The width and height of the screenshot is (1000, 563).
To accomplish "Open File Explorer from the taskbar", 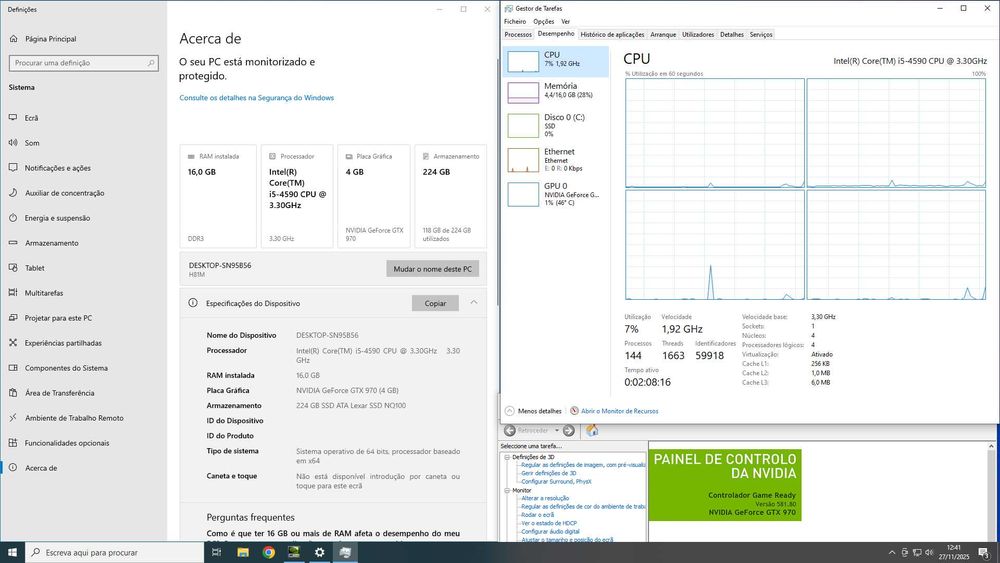I will click(243, 552).
